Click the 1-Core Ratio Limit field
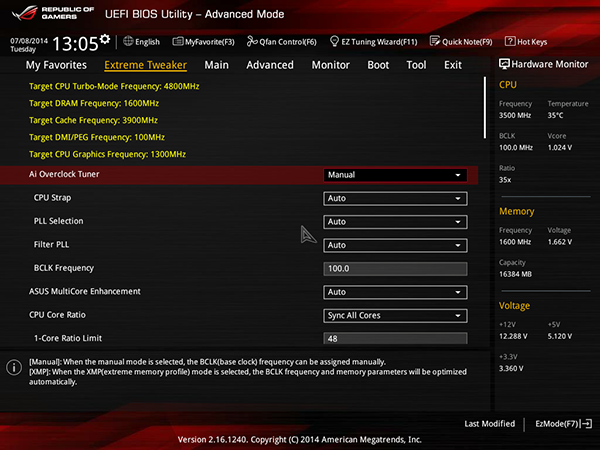 (395, 338)
